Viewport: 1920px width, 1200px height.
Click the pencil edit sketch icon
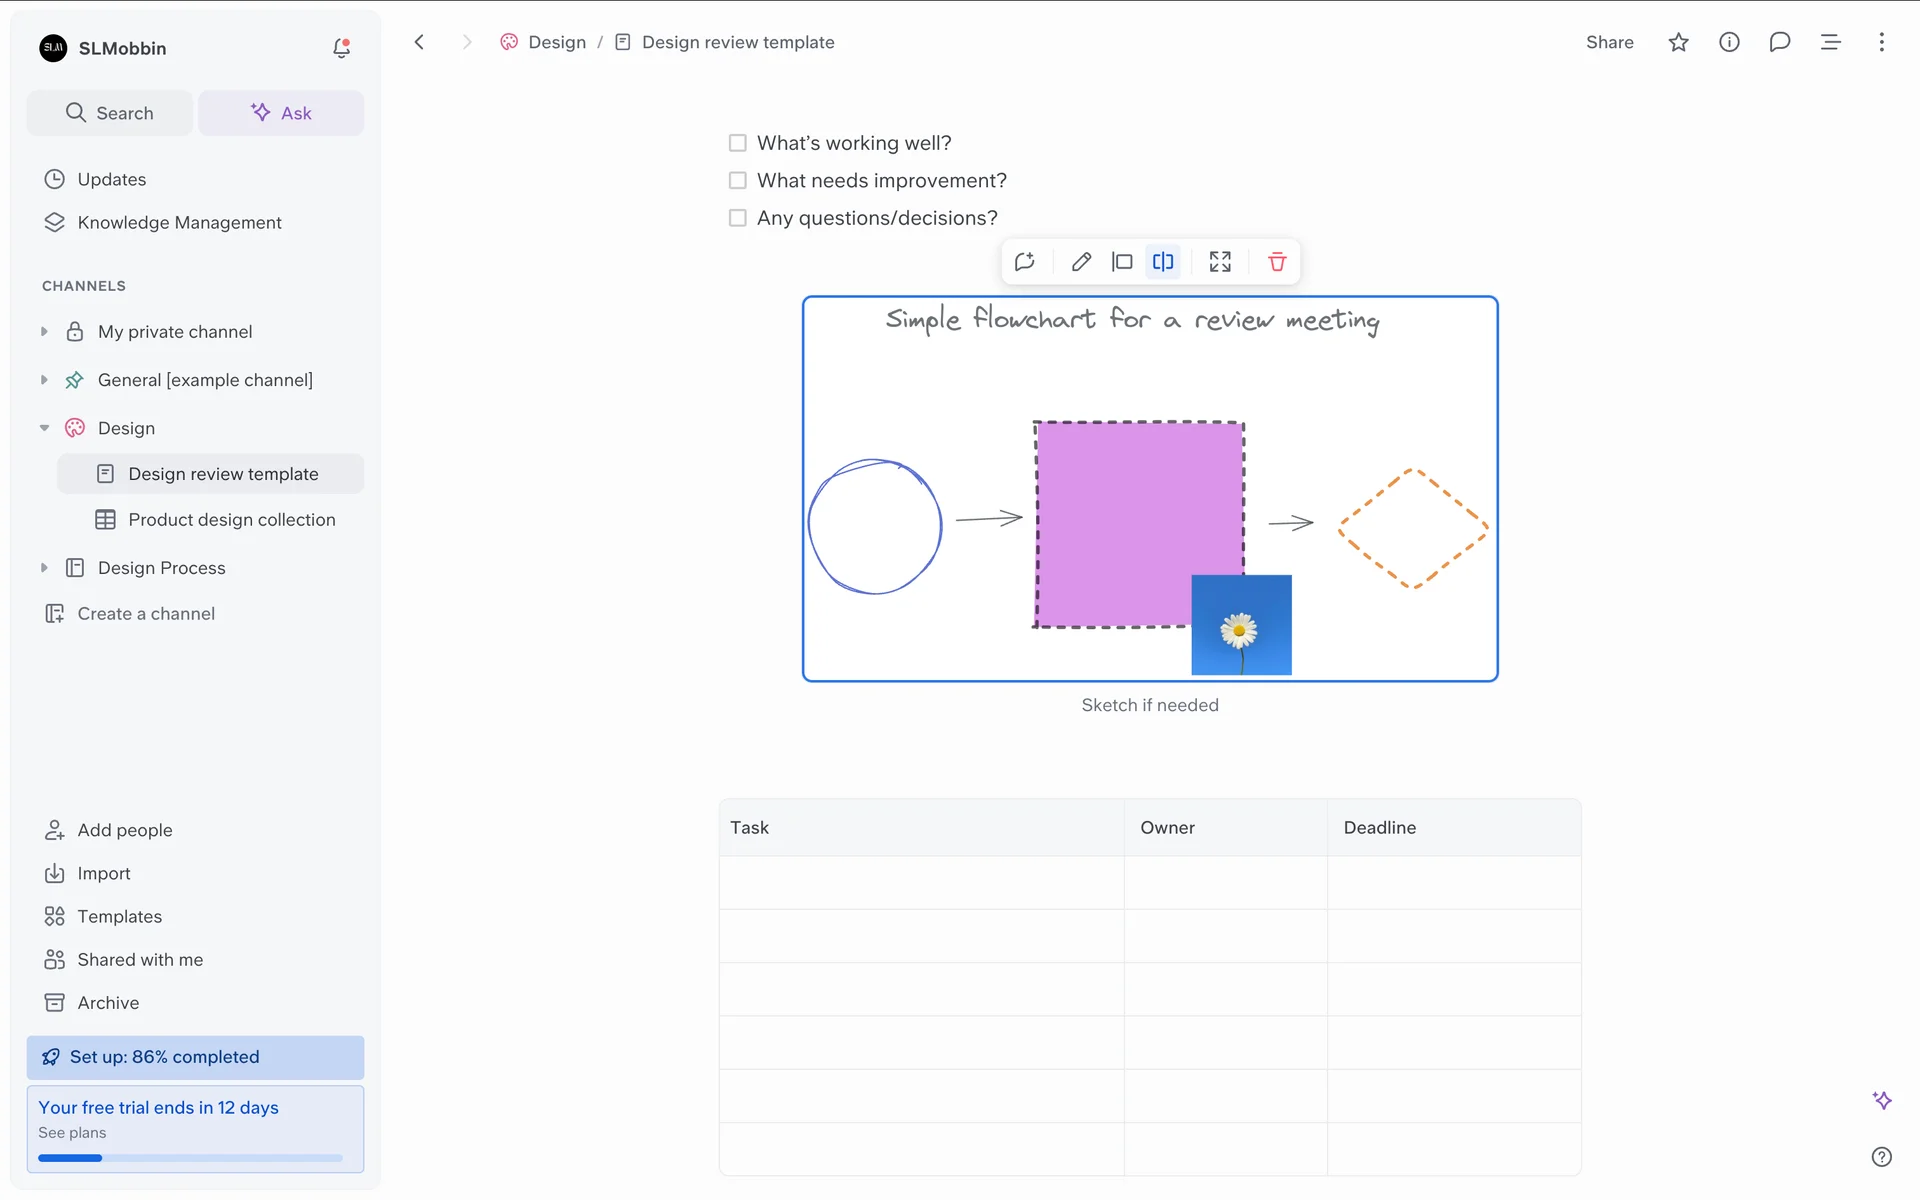1081,262
